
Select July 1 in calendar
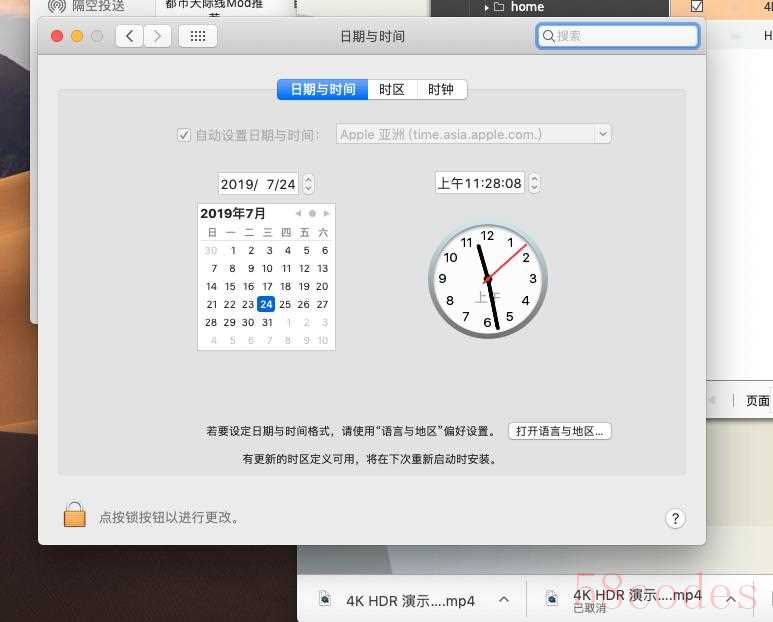tap(233, 250)
